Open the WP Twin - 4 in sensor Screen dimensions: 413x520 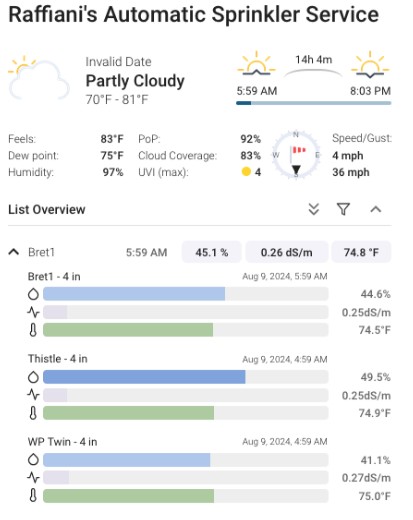(x=63, y=442)
